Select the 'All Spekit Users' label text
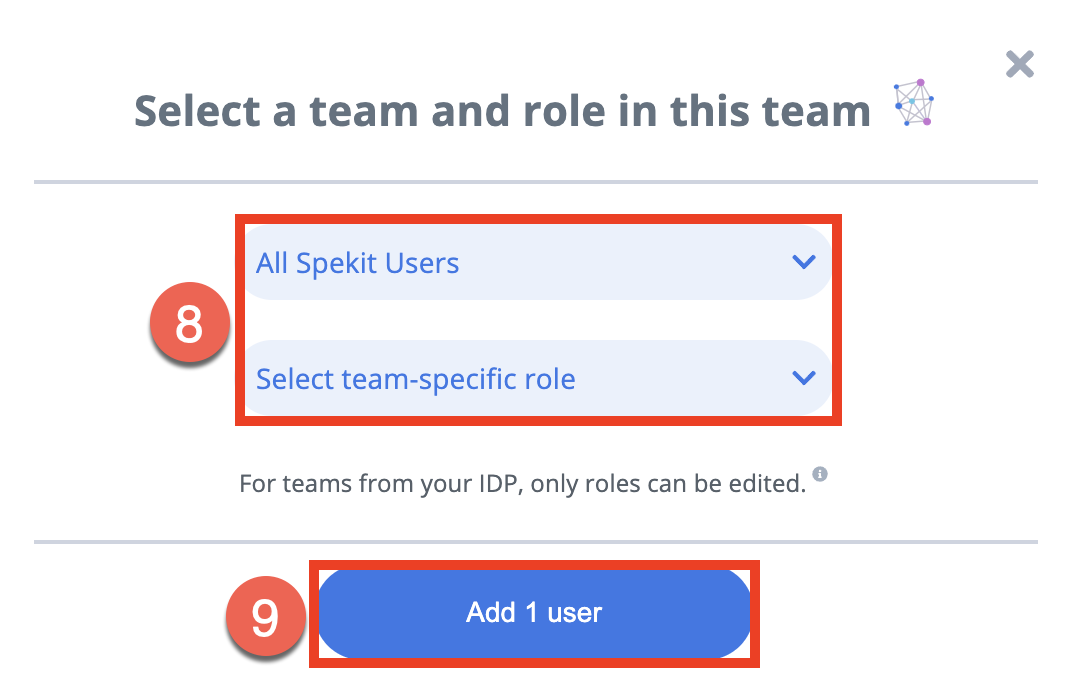1068x696 pixels. (358, 264)
